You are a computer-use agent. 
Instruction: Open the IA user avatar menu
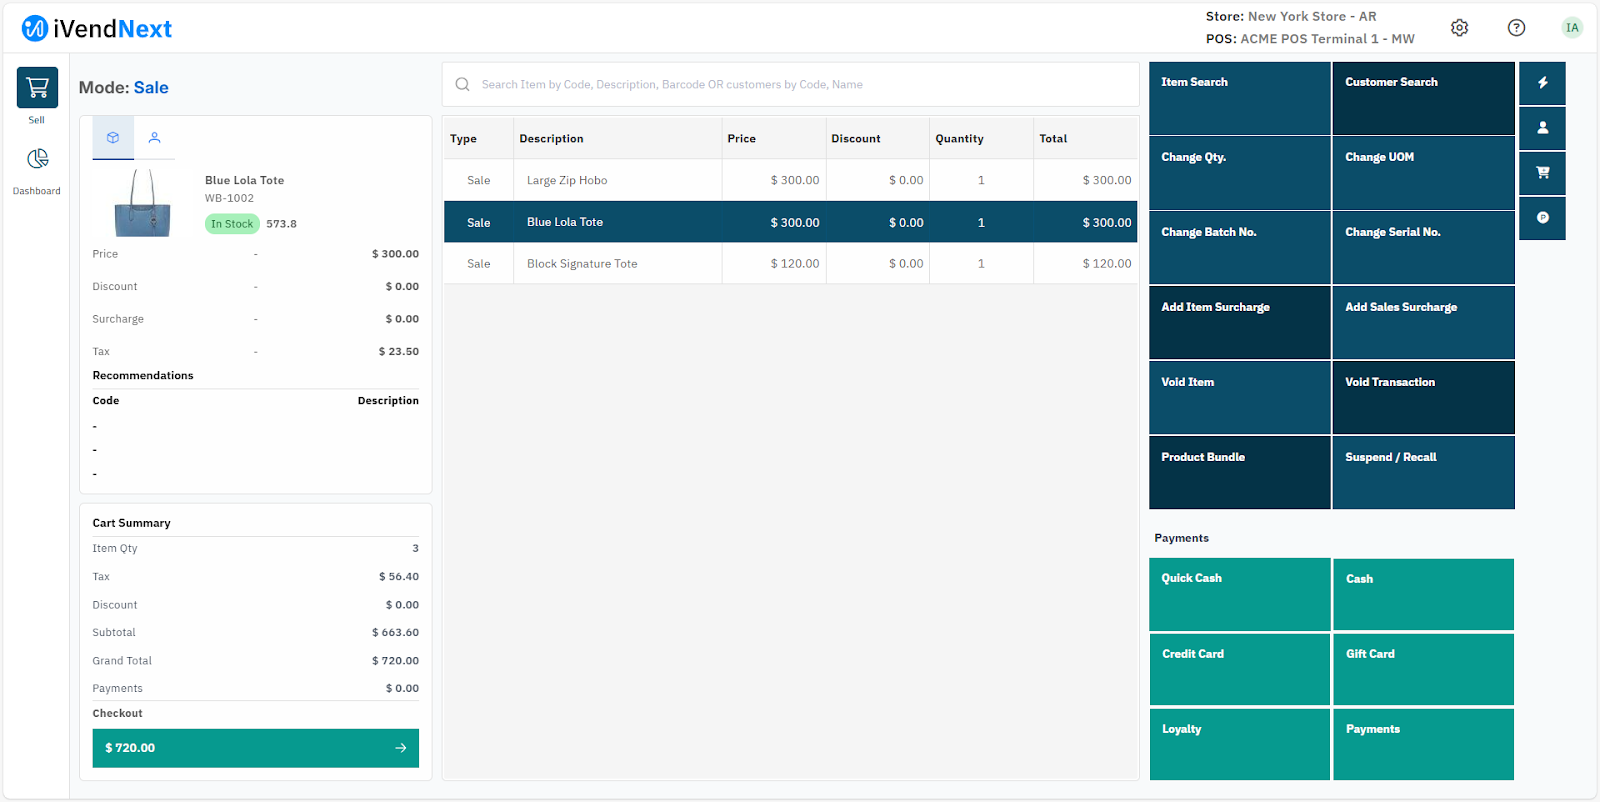point(1572,28)
